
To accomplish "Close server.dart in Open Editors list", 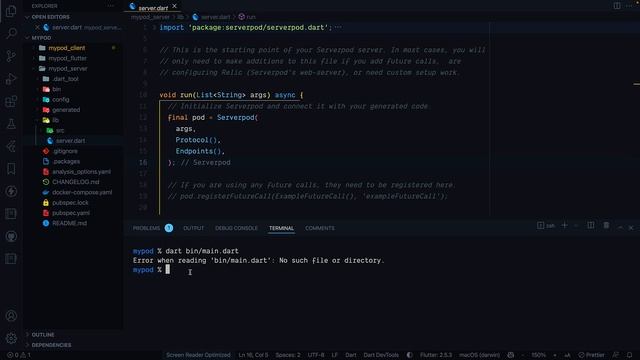I will [x=38, y=27].
